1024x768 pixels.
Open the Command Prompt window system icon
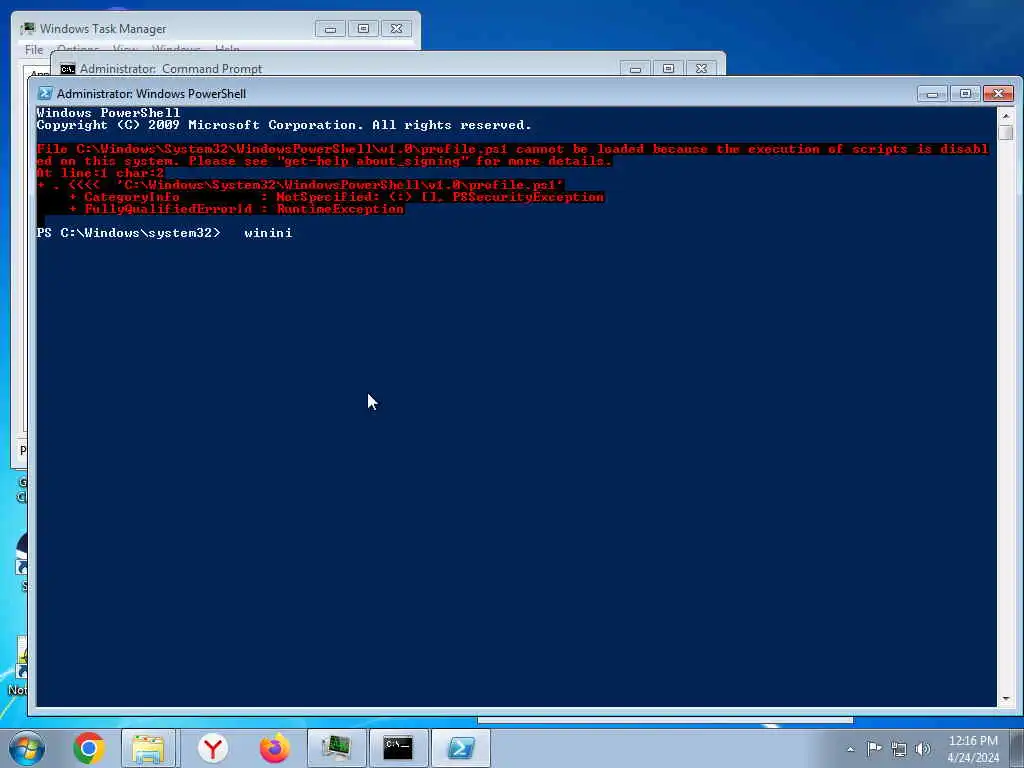[68, 69]
